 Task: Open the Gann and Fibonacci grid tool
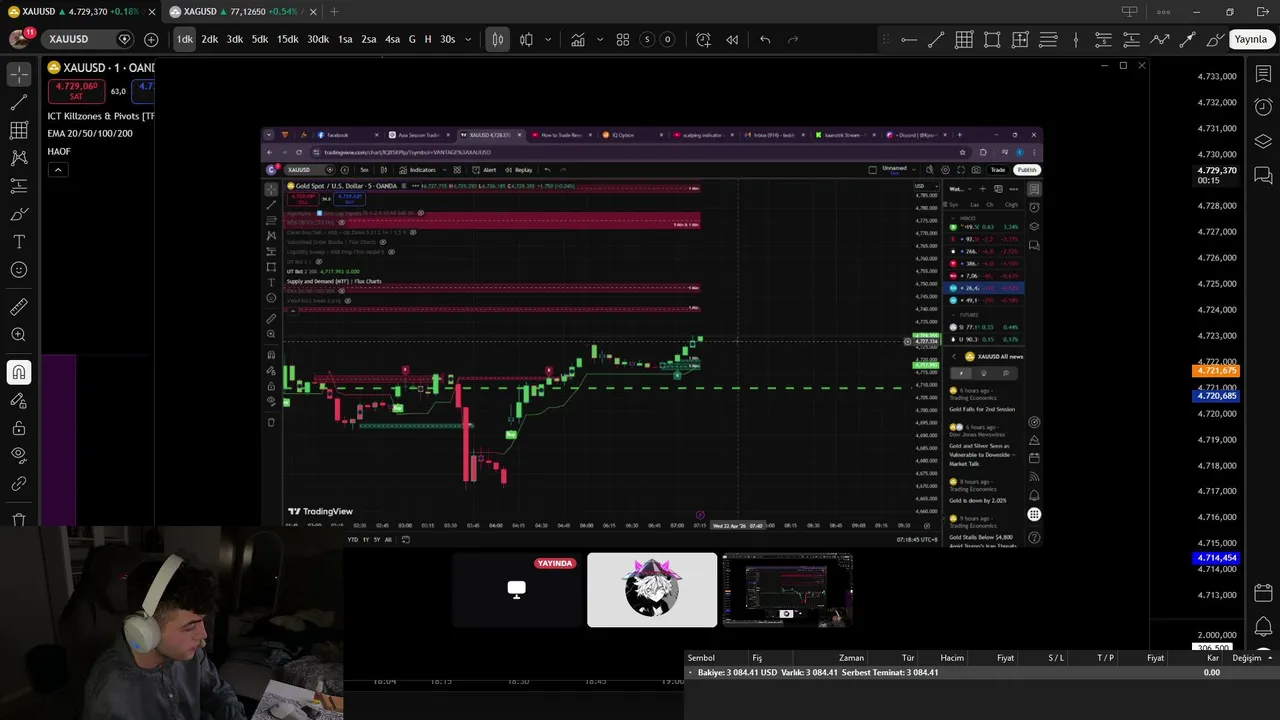tap(19, 130)
